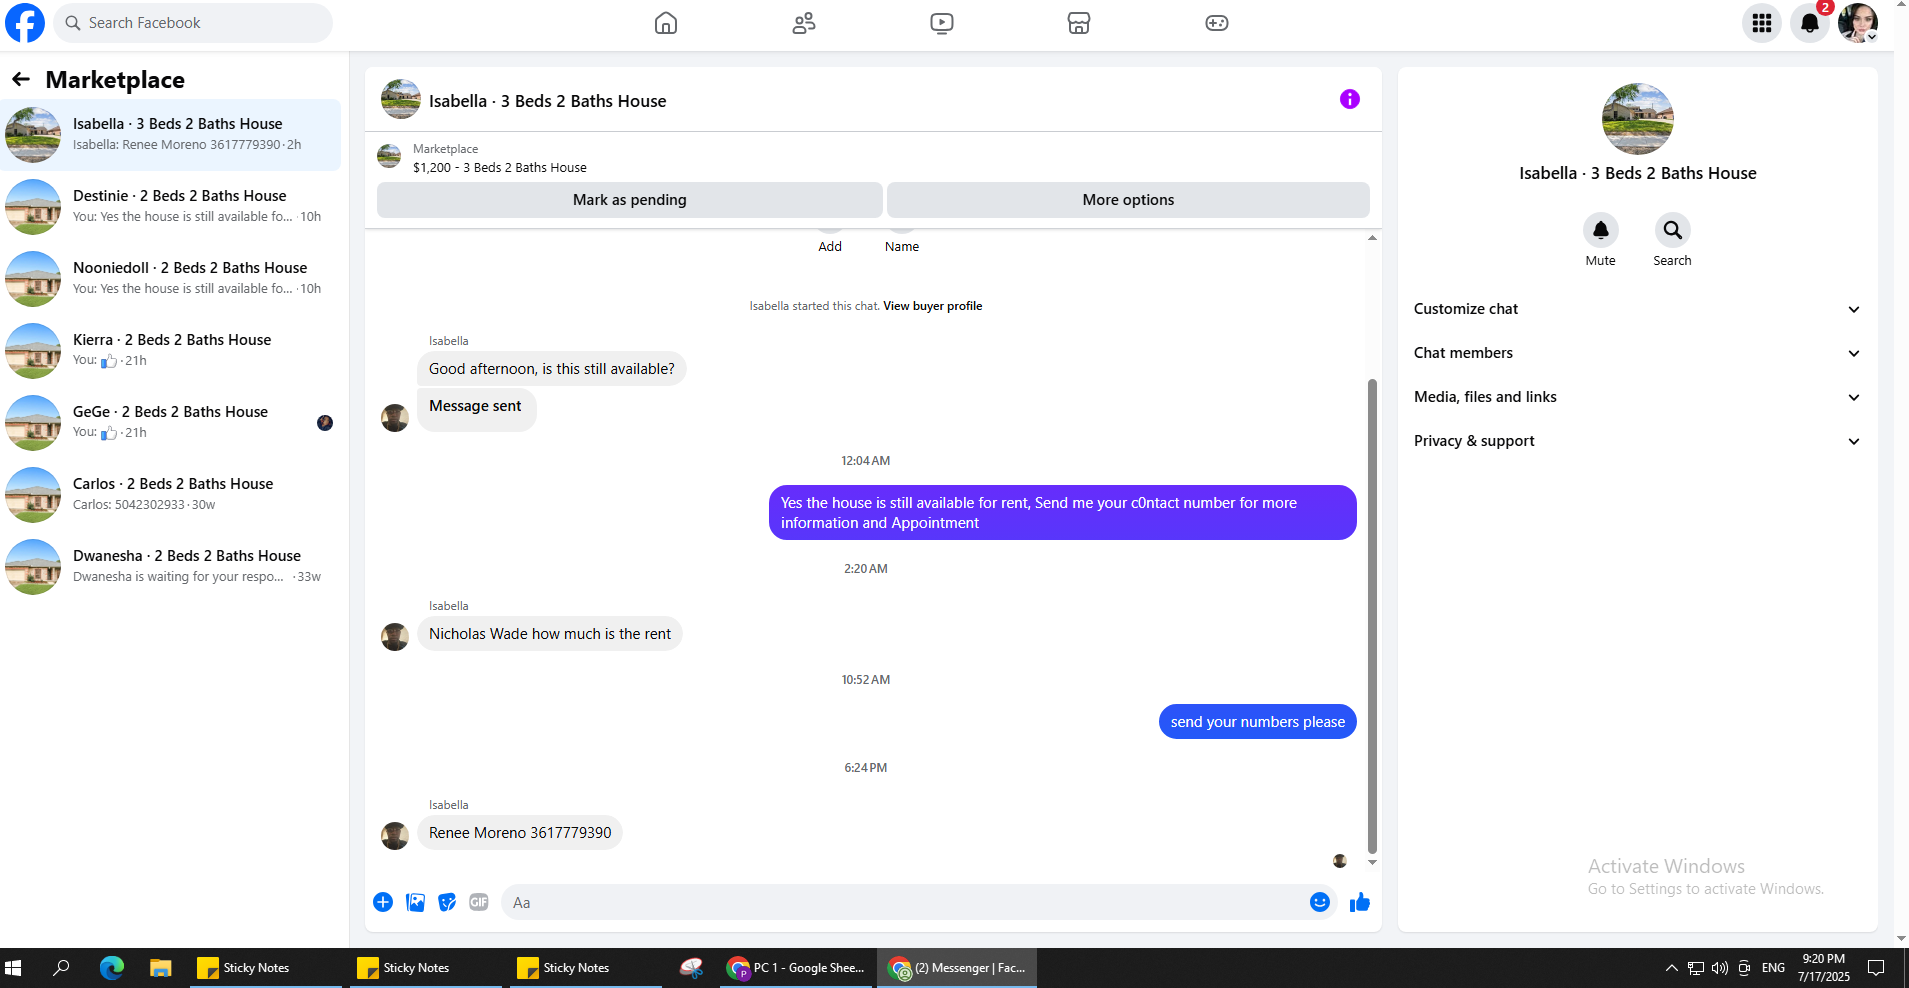Go back using the Marketplace arrow
This screenshot has height=988, width=1909.
coord(21,79)
